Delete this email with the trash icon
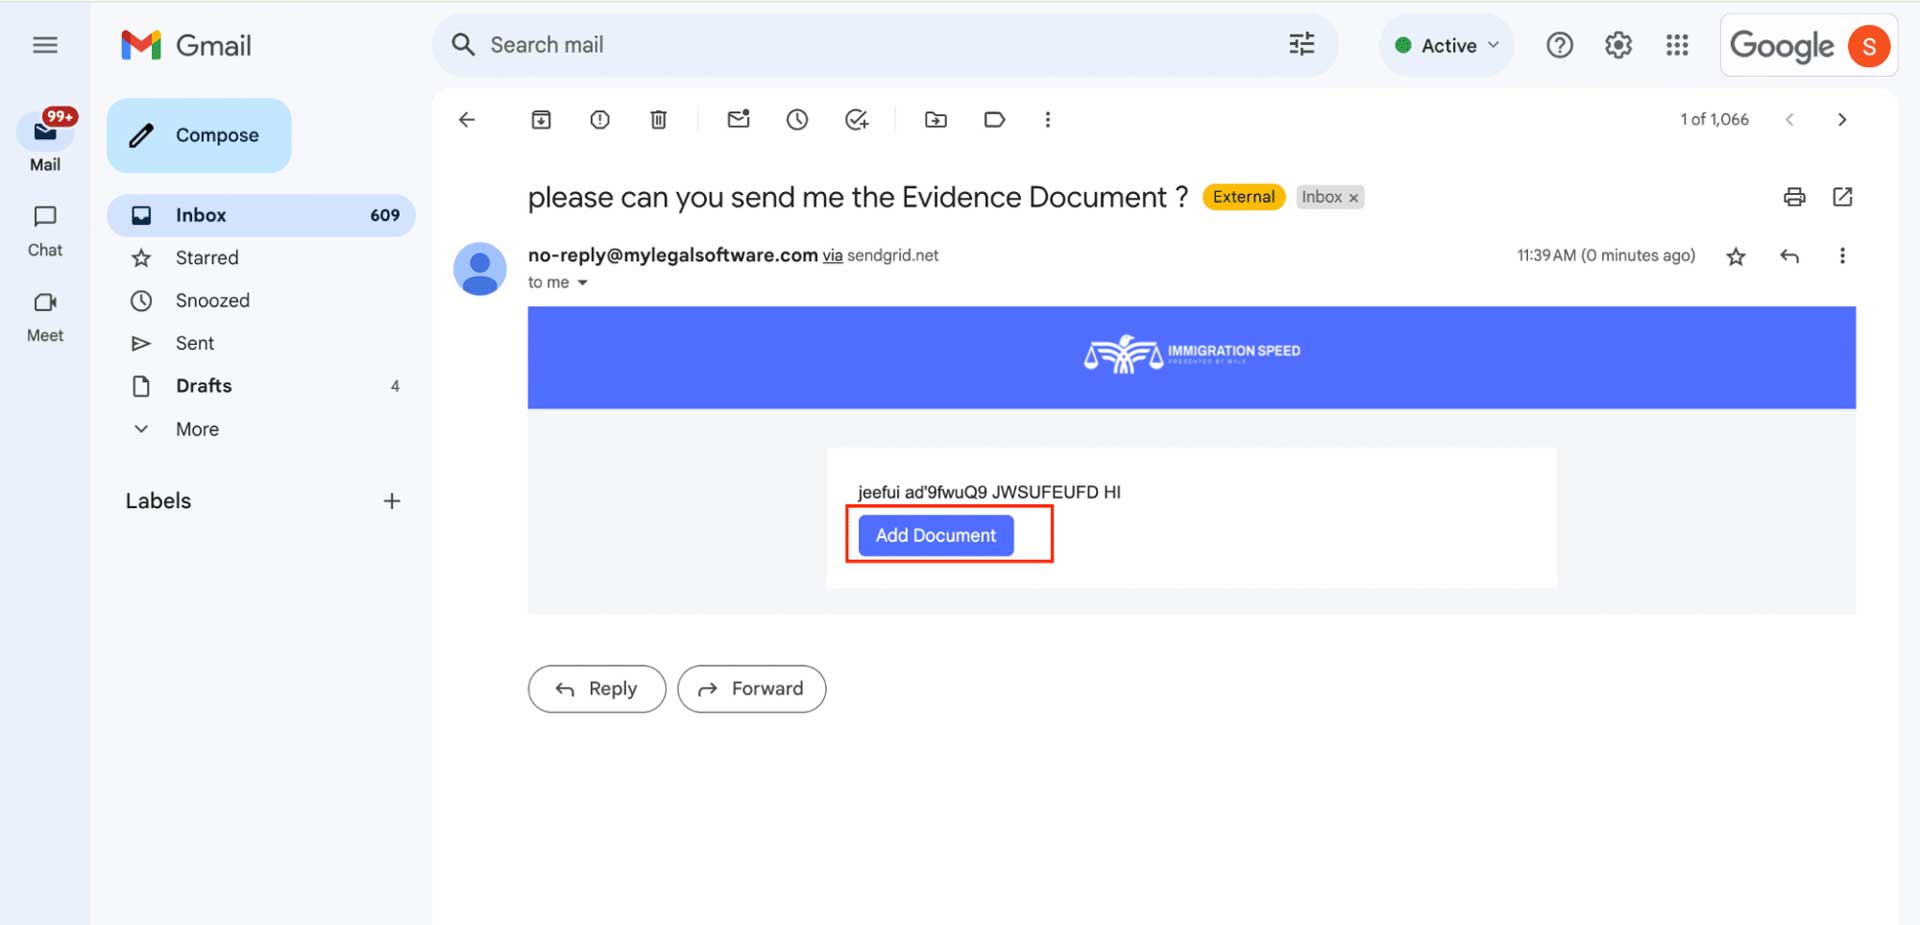Screen dimensions: 1920x925 point(658,120)
